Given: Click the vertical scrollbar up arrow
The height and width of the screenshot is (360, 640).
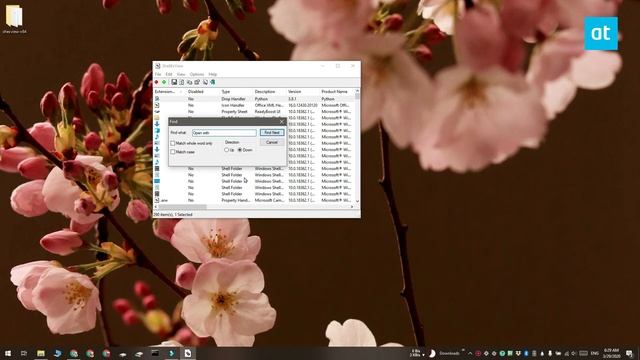Looking at the screenshot, I should tap(358, 91).
